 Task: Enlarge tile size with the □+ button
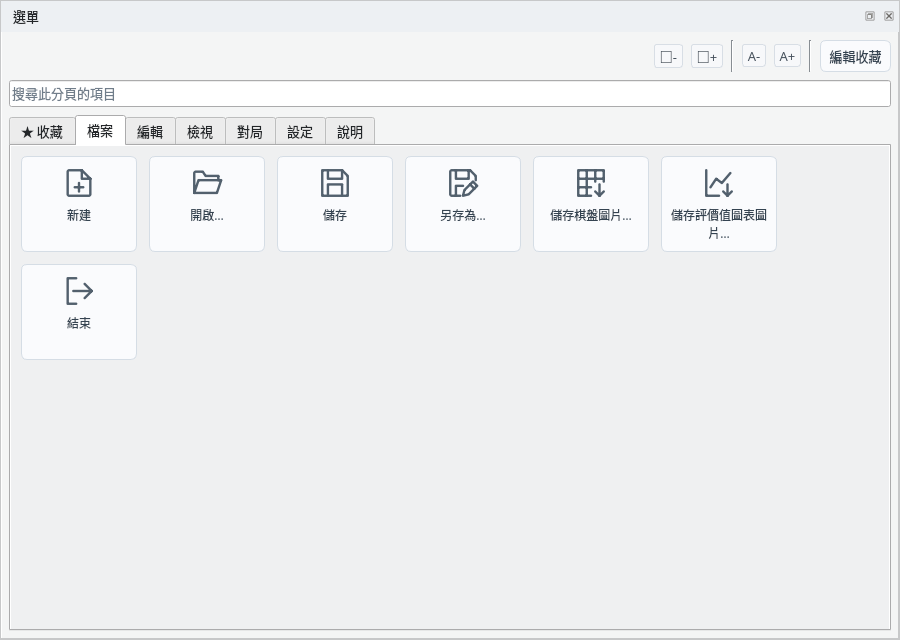[707, 57]
